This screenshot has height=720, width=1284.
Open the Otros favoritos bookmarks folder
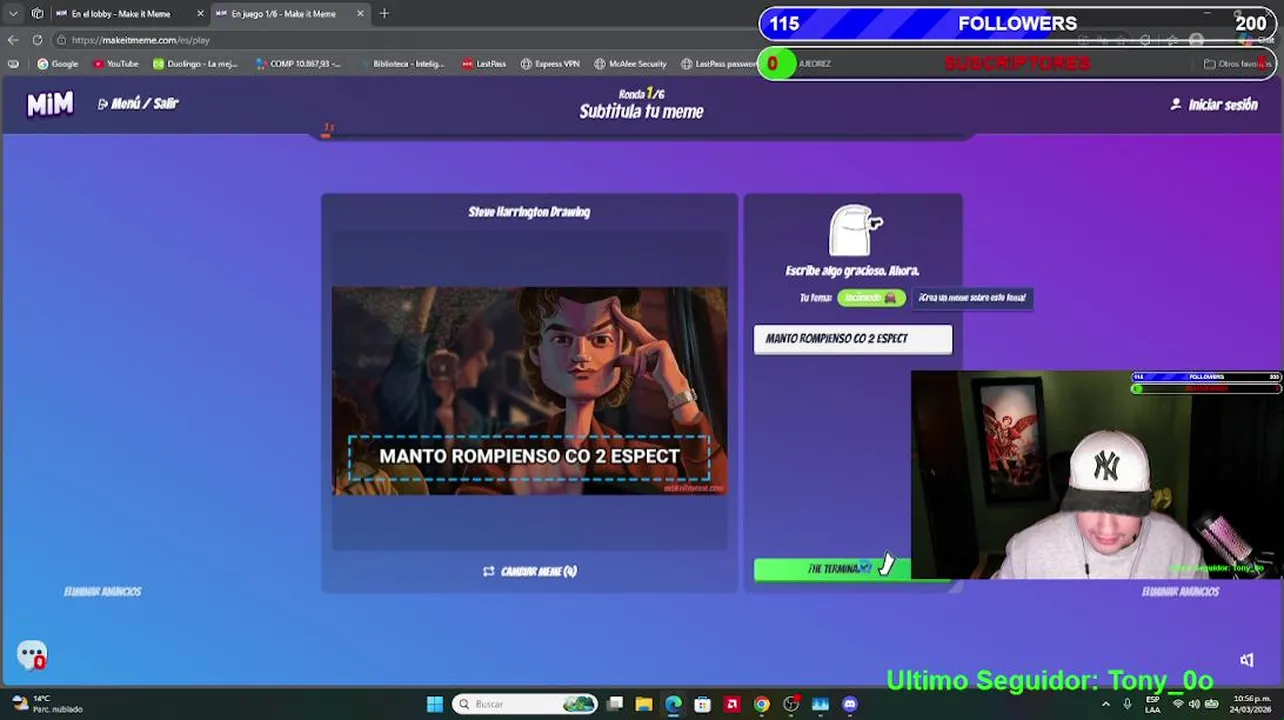[1237, 64]
